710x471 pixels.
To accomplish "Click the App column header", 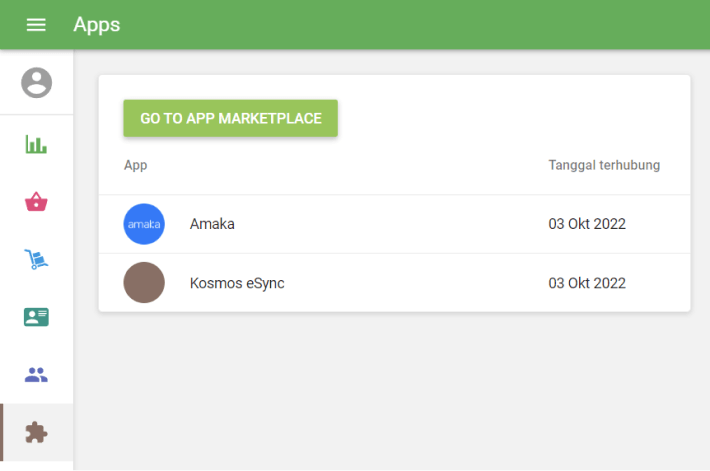I will (135, 165).
